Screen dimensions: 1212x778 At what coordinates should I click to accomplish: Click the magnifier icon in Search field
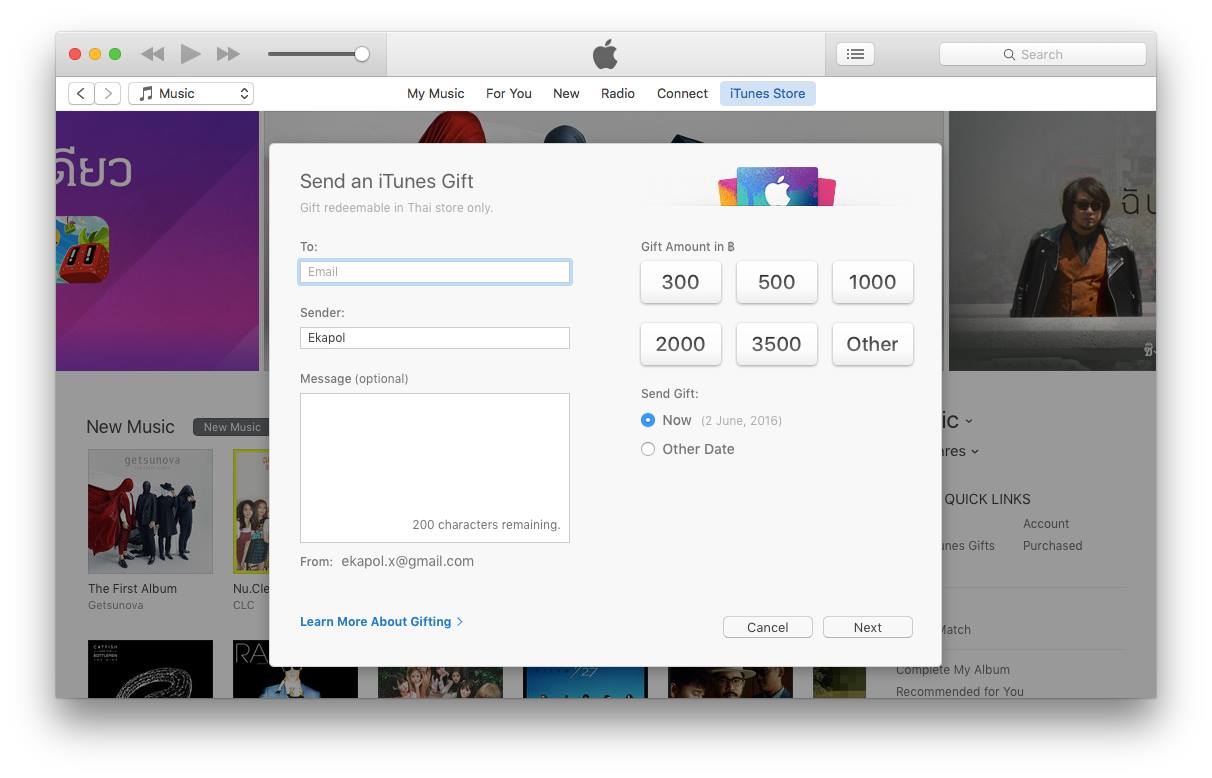1009,55
